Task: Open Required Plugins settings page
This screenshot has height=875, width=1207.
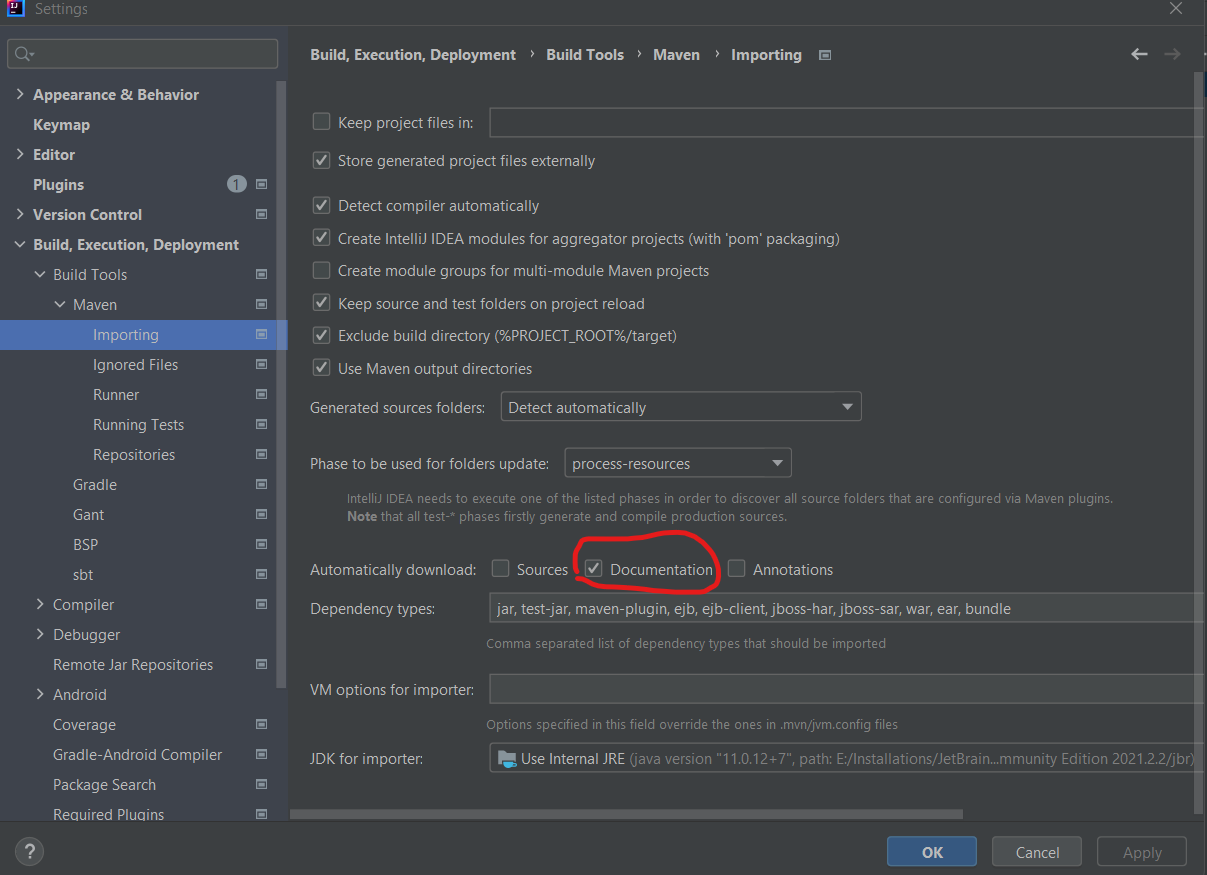Action: point(108,814)
